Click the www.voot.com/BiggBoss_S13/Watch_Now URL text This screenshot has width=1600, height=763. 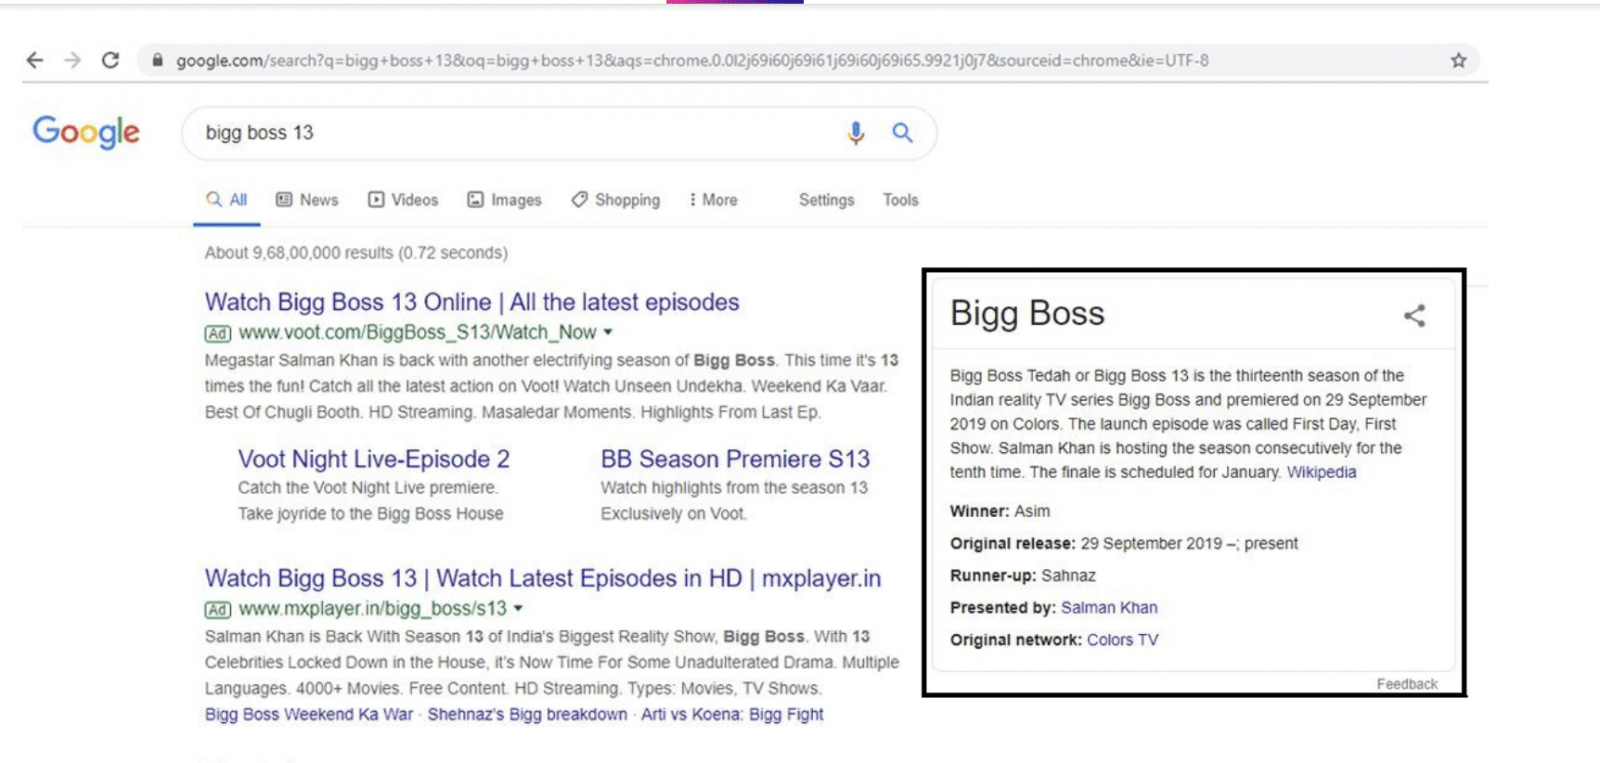click(417, 332)
